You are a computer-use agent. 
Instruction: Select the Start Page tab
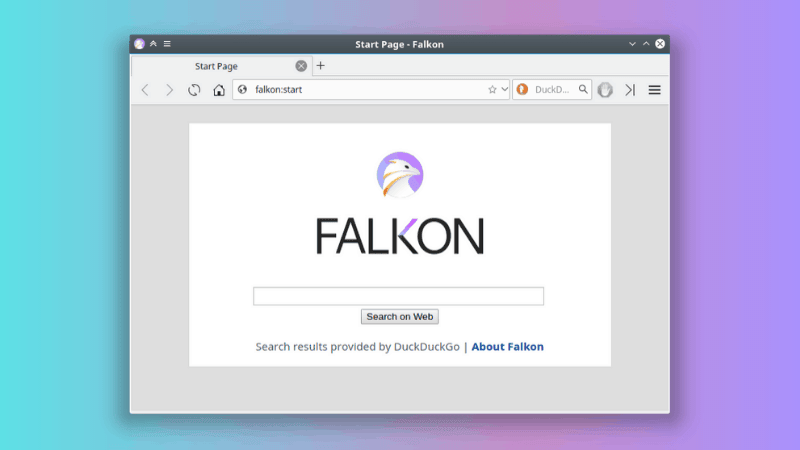tap(216, 66)
